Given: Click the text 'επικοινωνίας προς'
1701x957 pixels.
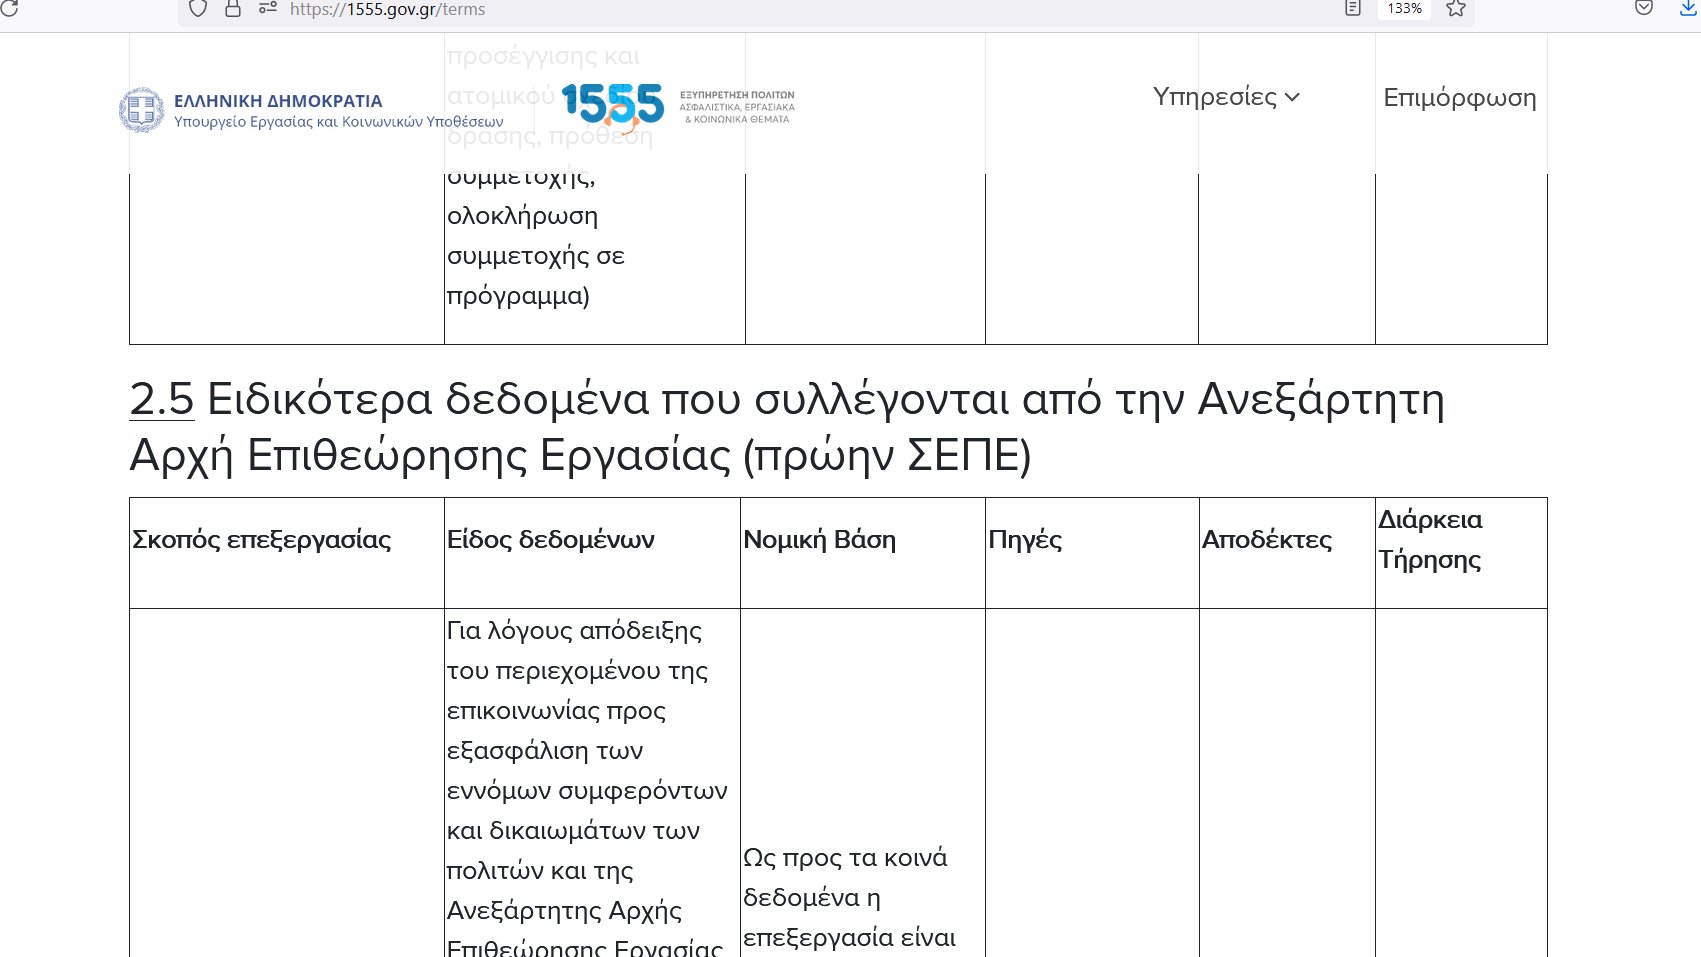Looking at the screenshot, I should 556,711.
